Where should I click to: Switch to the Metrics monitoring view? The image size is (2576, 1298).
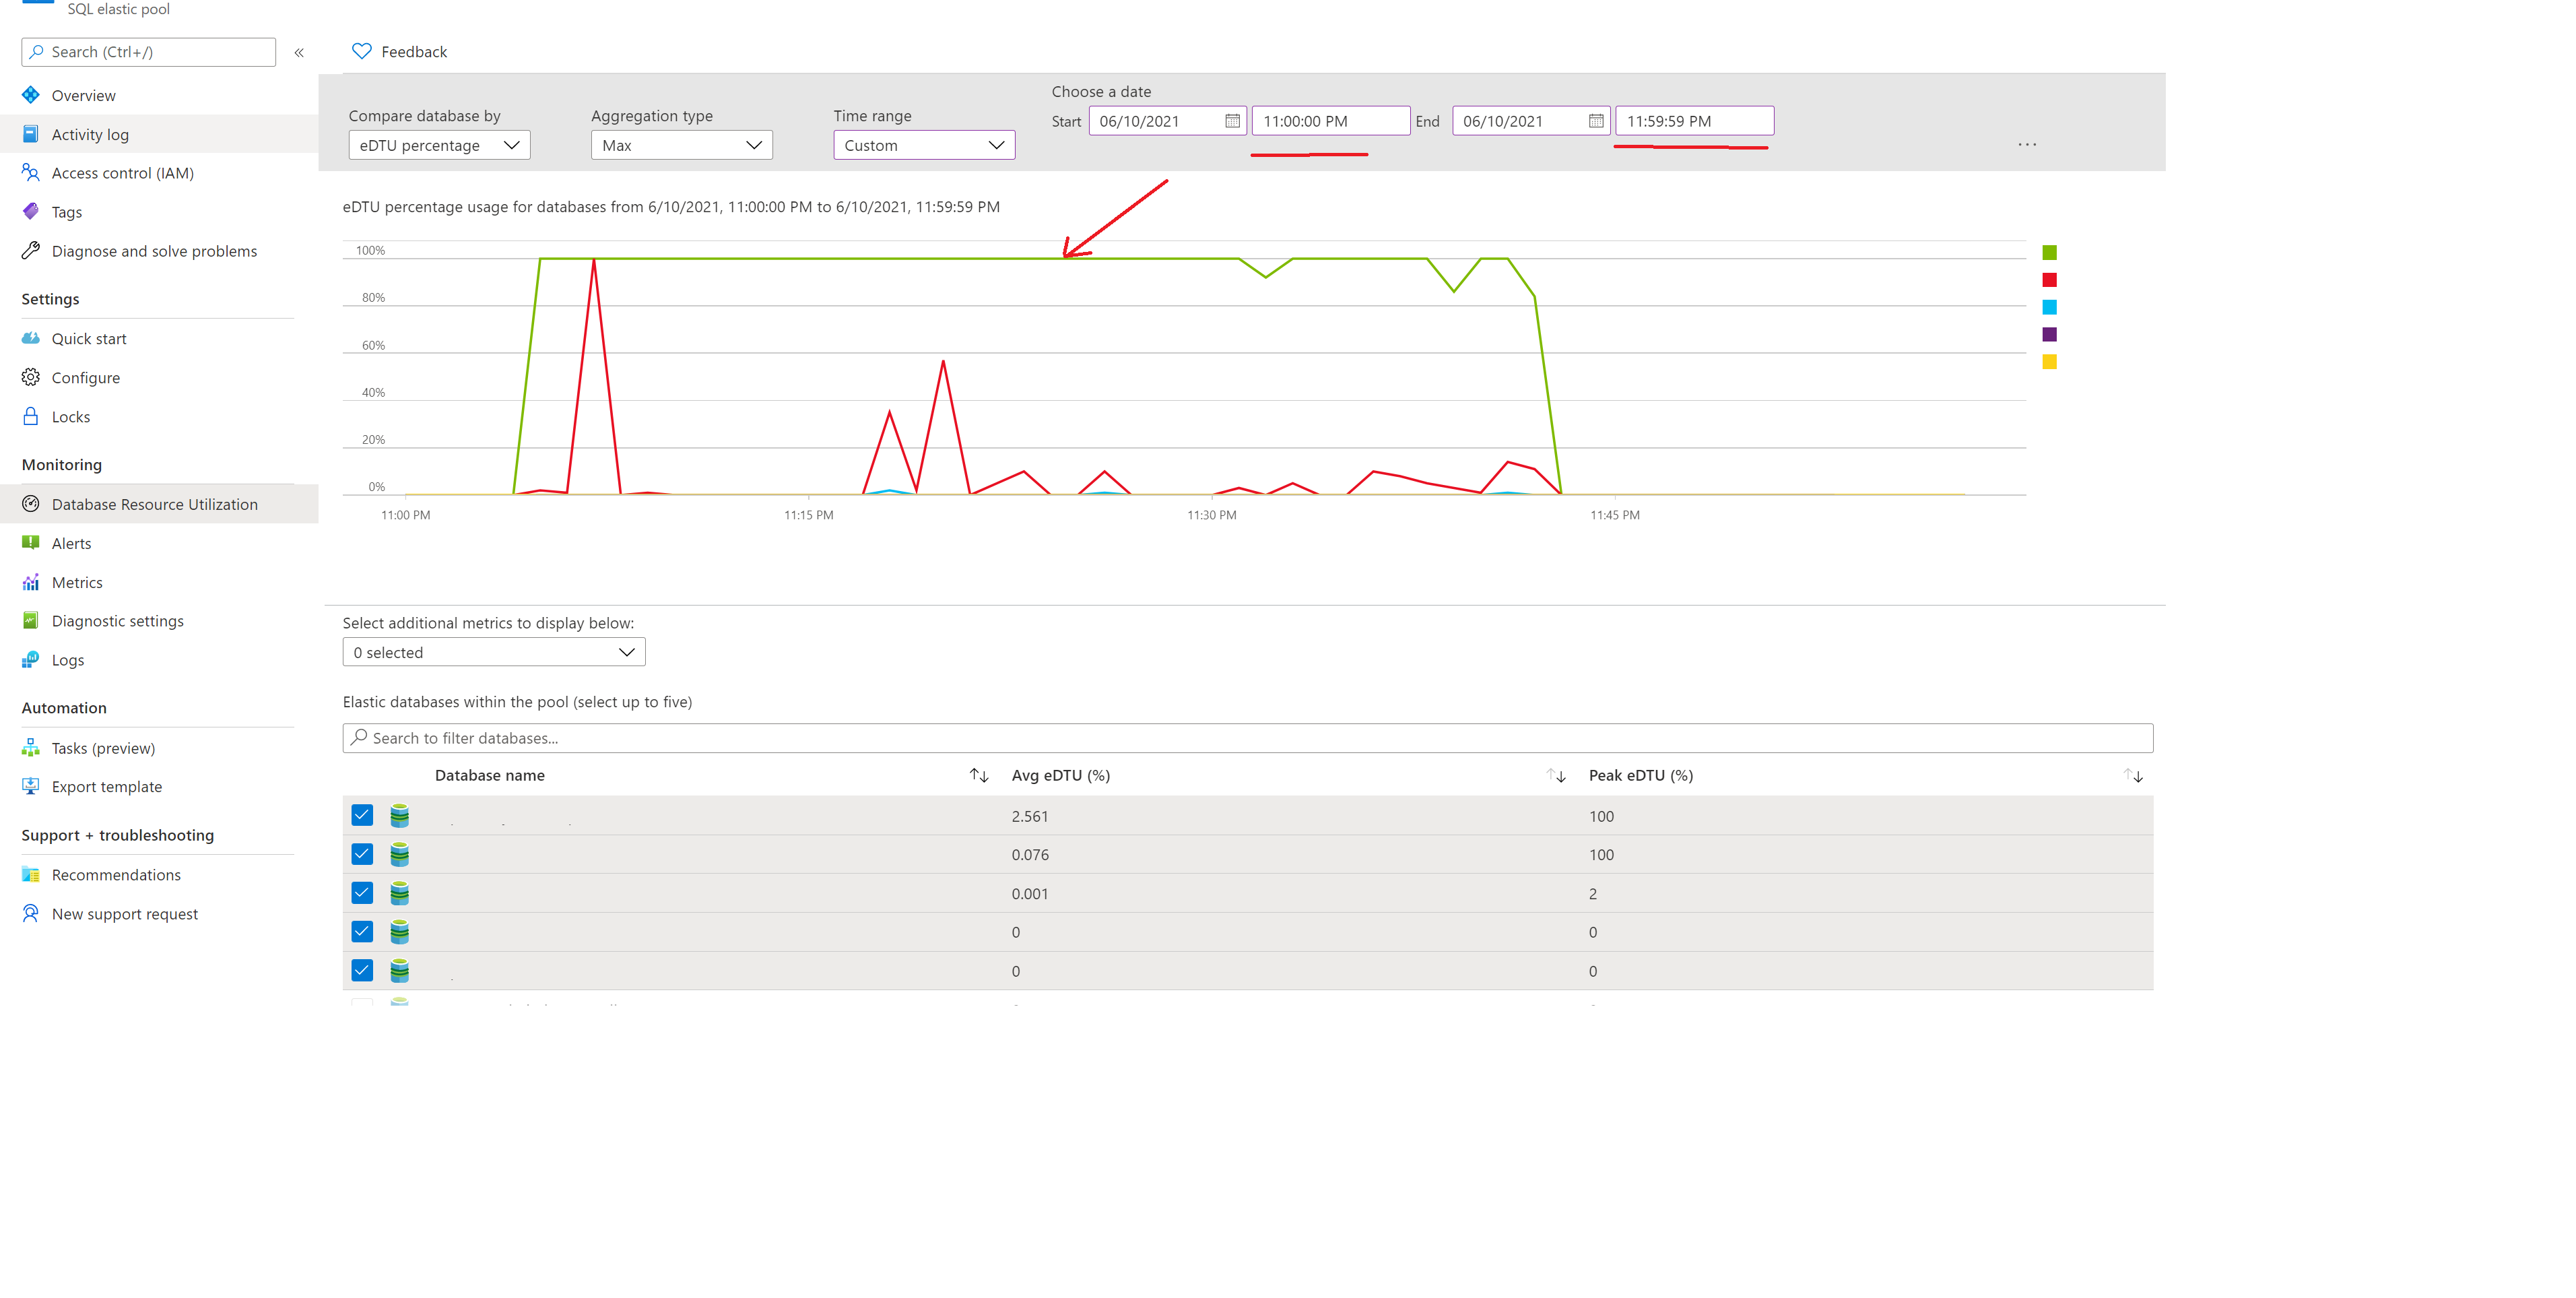(x=77, y=581)
